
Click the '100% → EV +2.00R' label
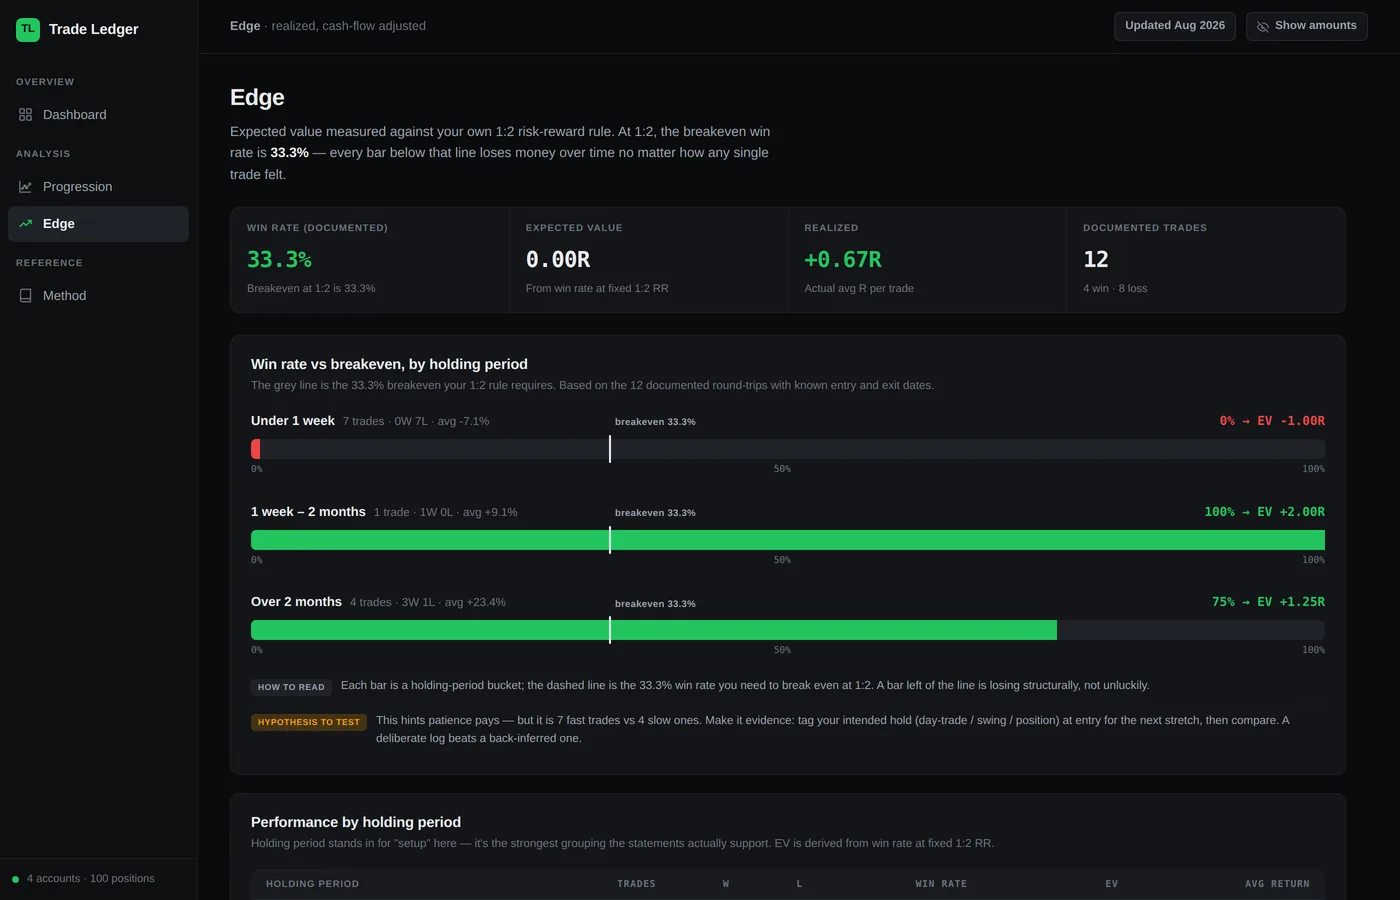coord(1264,512)
